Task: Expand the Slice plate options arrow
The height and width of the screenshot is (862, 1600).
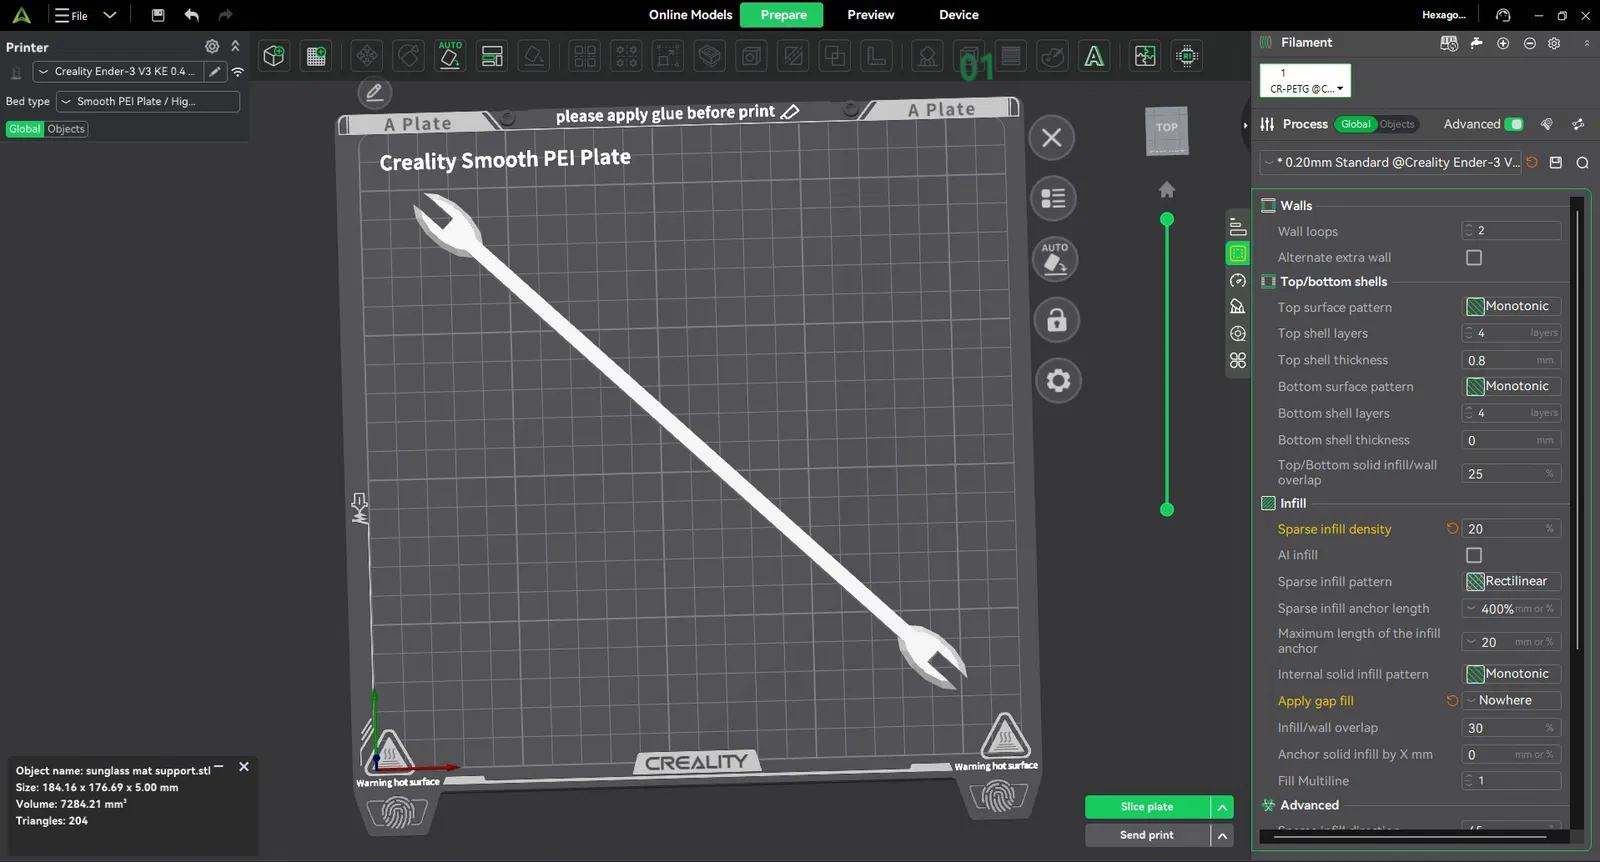Action: pyautogui.click(x=1222, y=807)
